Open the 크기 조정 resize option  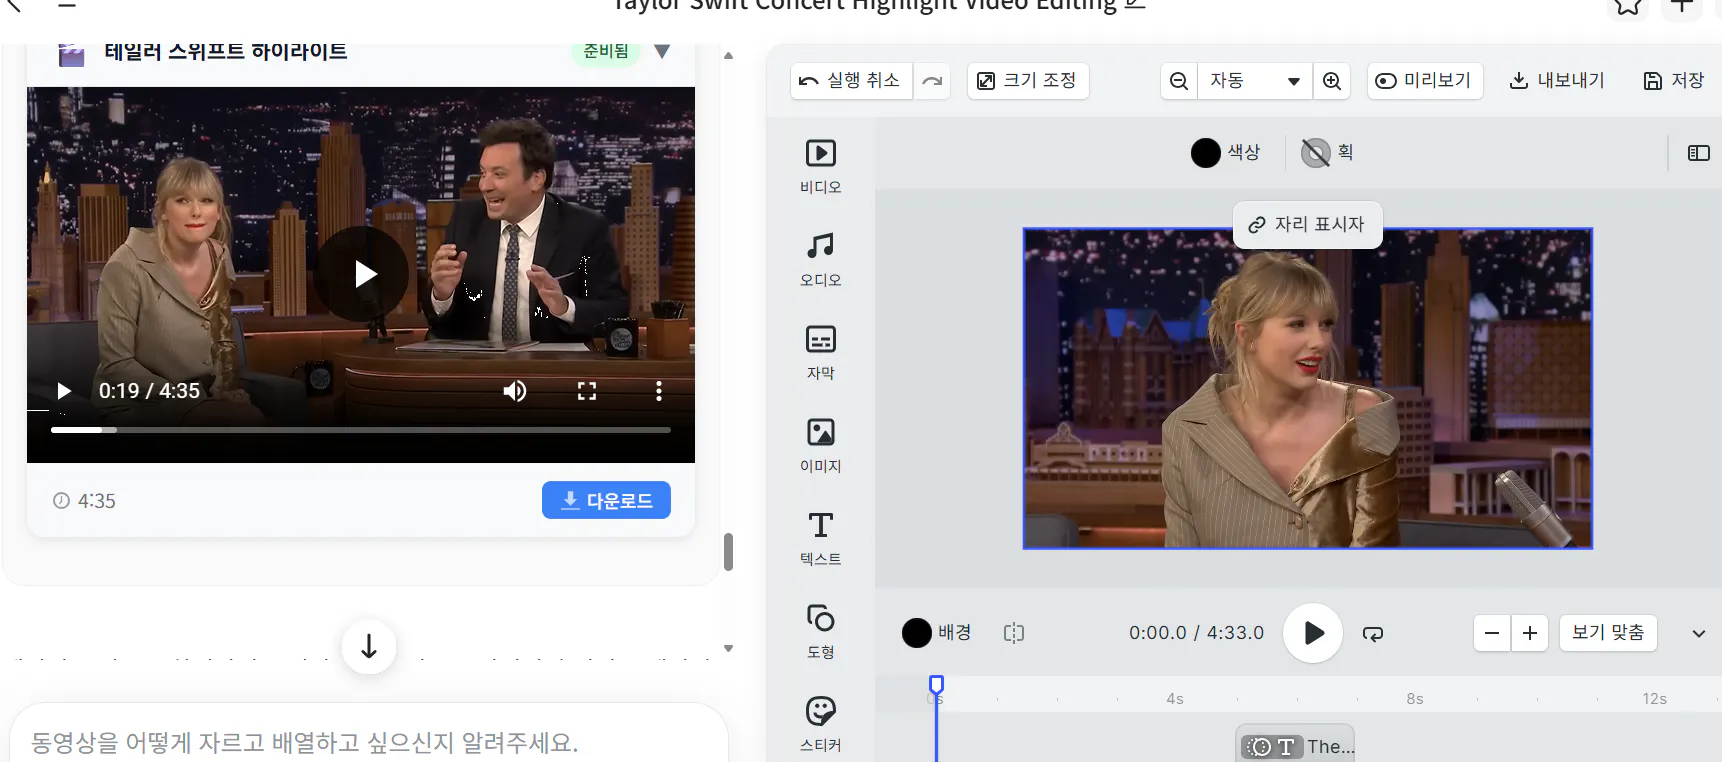[x=1028, y=80]
